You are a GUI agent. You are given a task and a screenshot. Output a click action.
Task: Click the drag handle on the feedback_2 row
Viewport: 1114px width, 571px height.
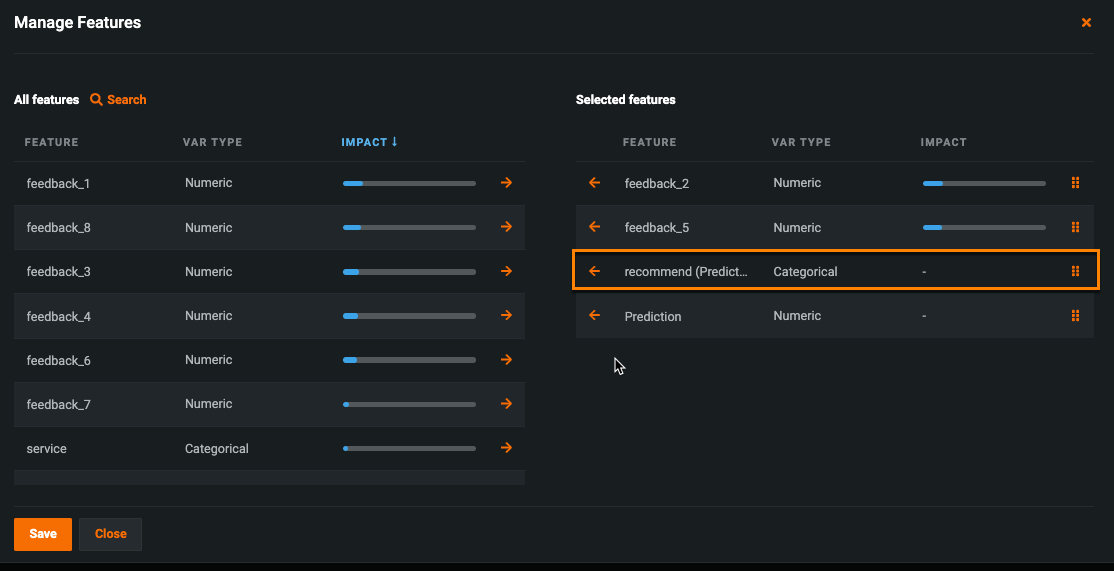[x=1075, y=183]
